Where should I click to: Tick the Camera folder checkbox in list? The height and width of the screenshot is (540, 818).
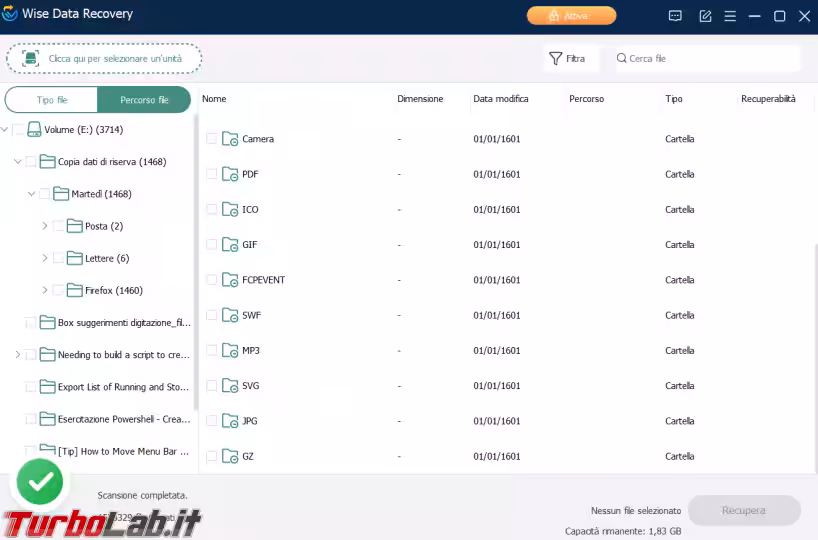[x=211, y=139]
